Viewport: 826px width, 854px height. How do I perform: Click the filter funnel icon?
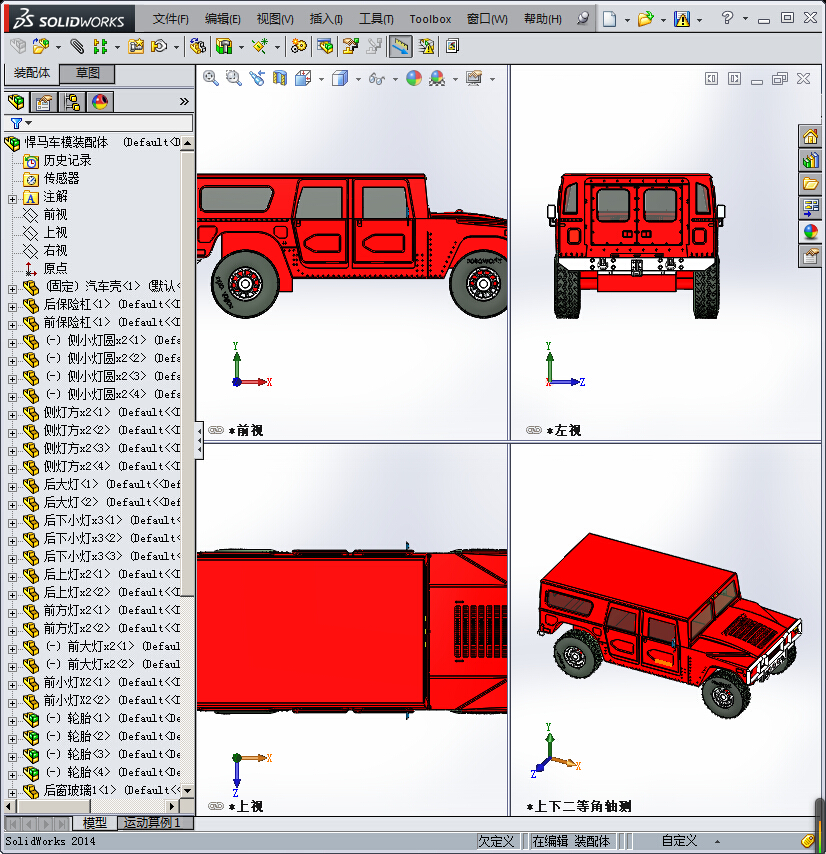coord(16,124)
